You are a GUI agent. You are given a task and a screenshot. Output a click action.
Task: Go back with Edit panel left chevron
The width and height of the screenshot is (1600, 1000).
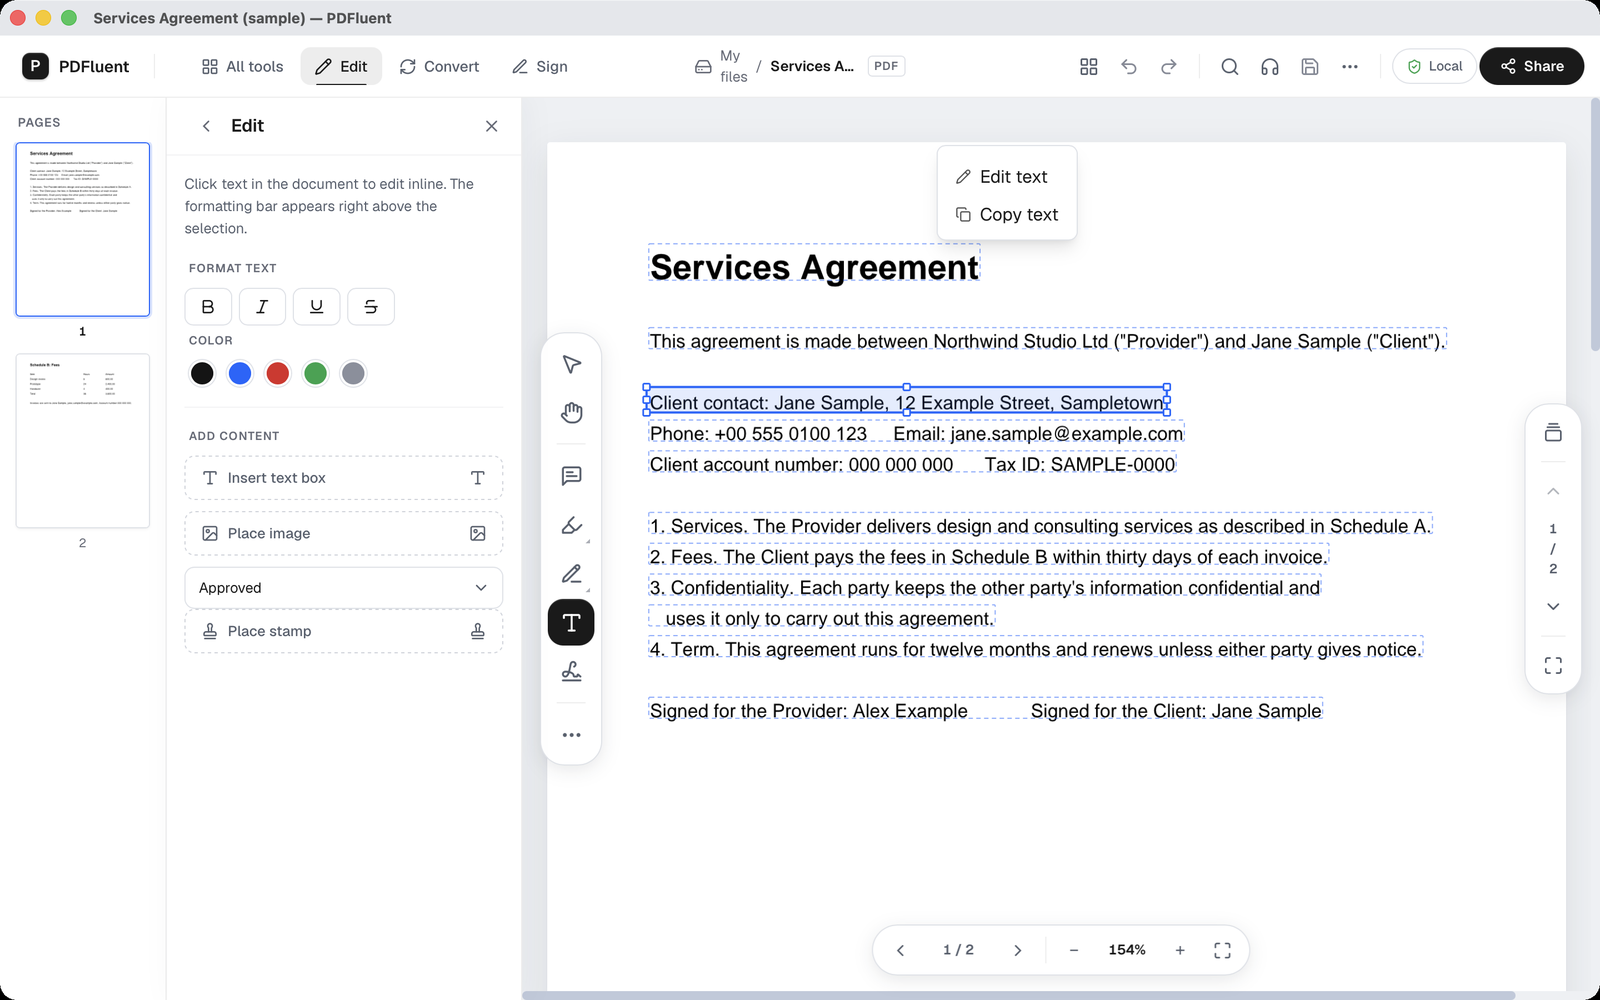(206, 126)
